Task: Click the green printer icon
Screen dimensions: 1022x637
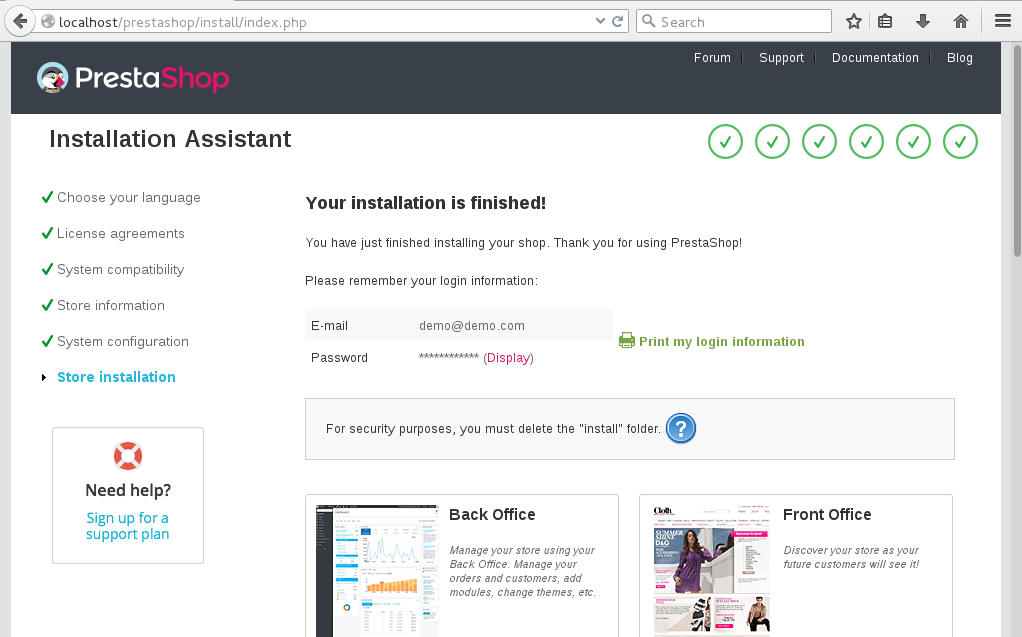Action: click(x=626, y=340)
